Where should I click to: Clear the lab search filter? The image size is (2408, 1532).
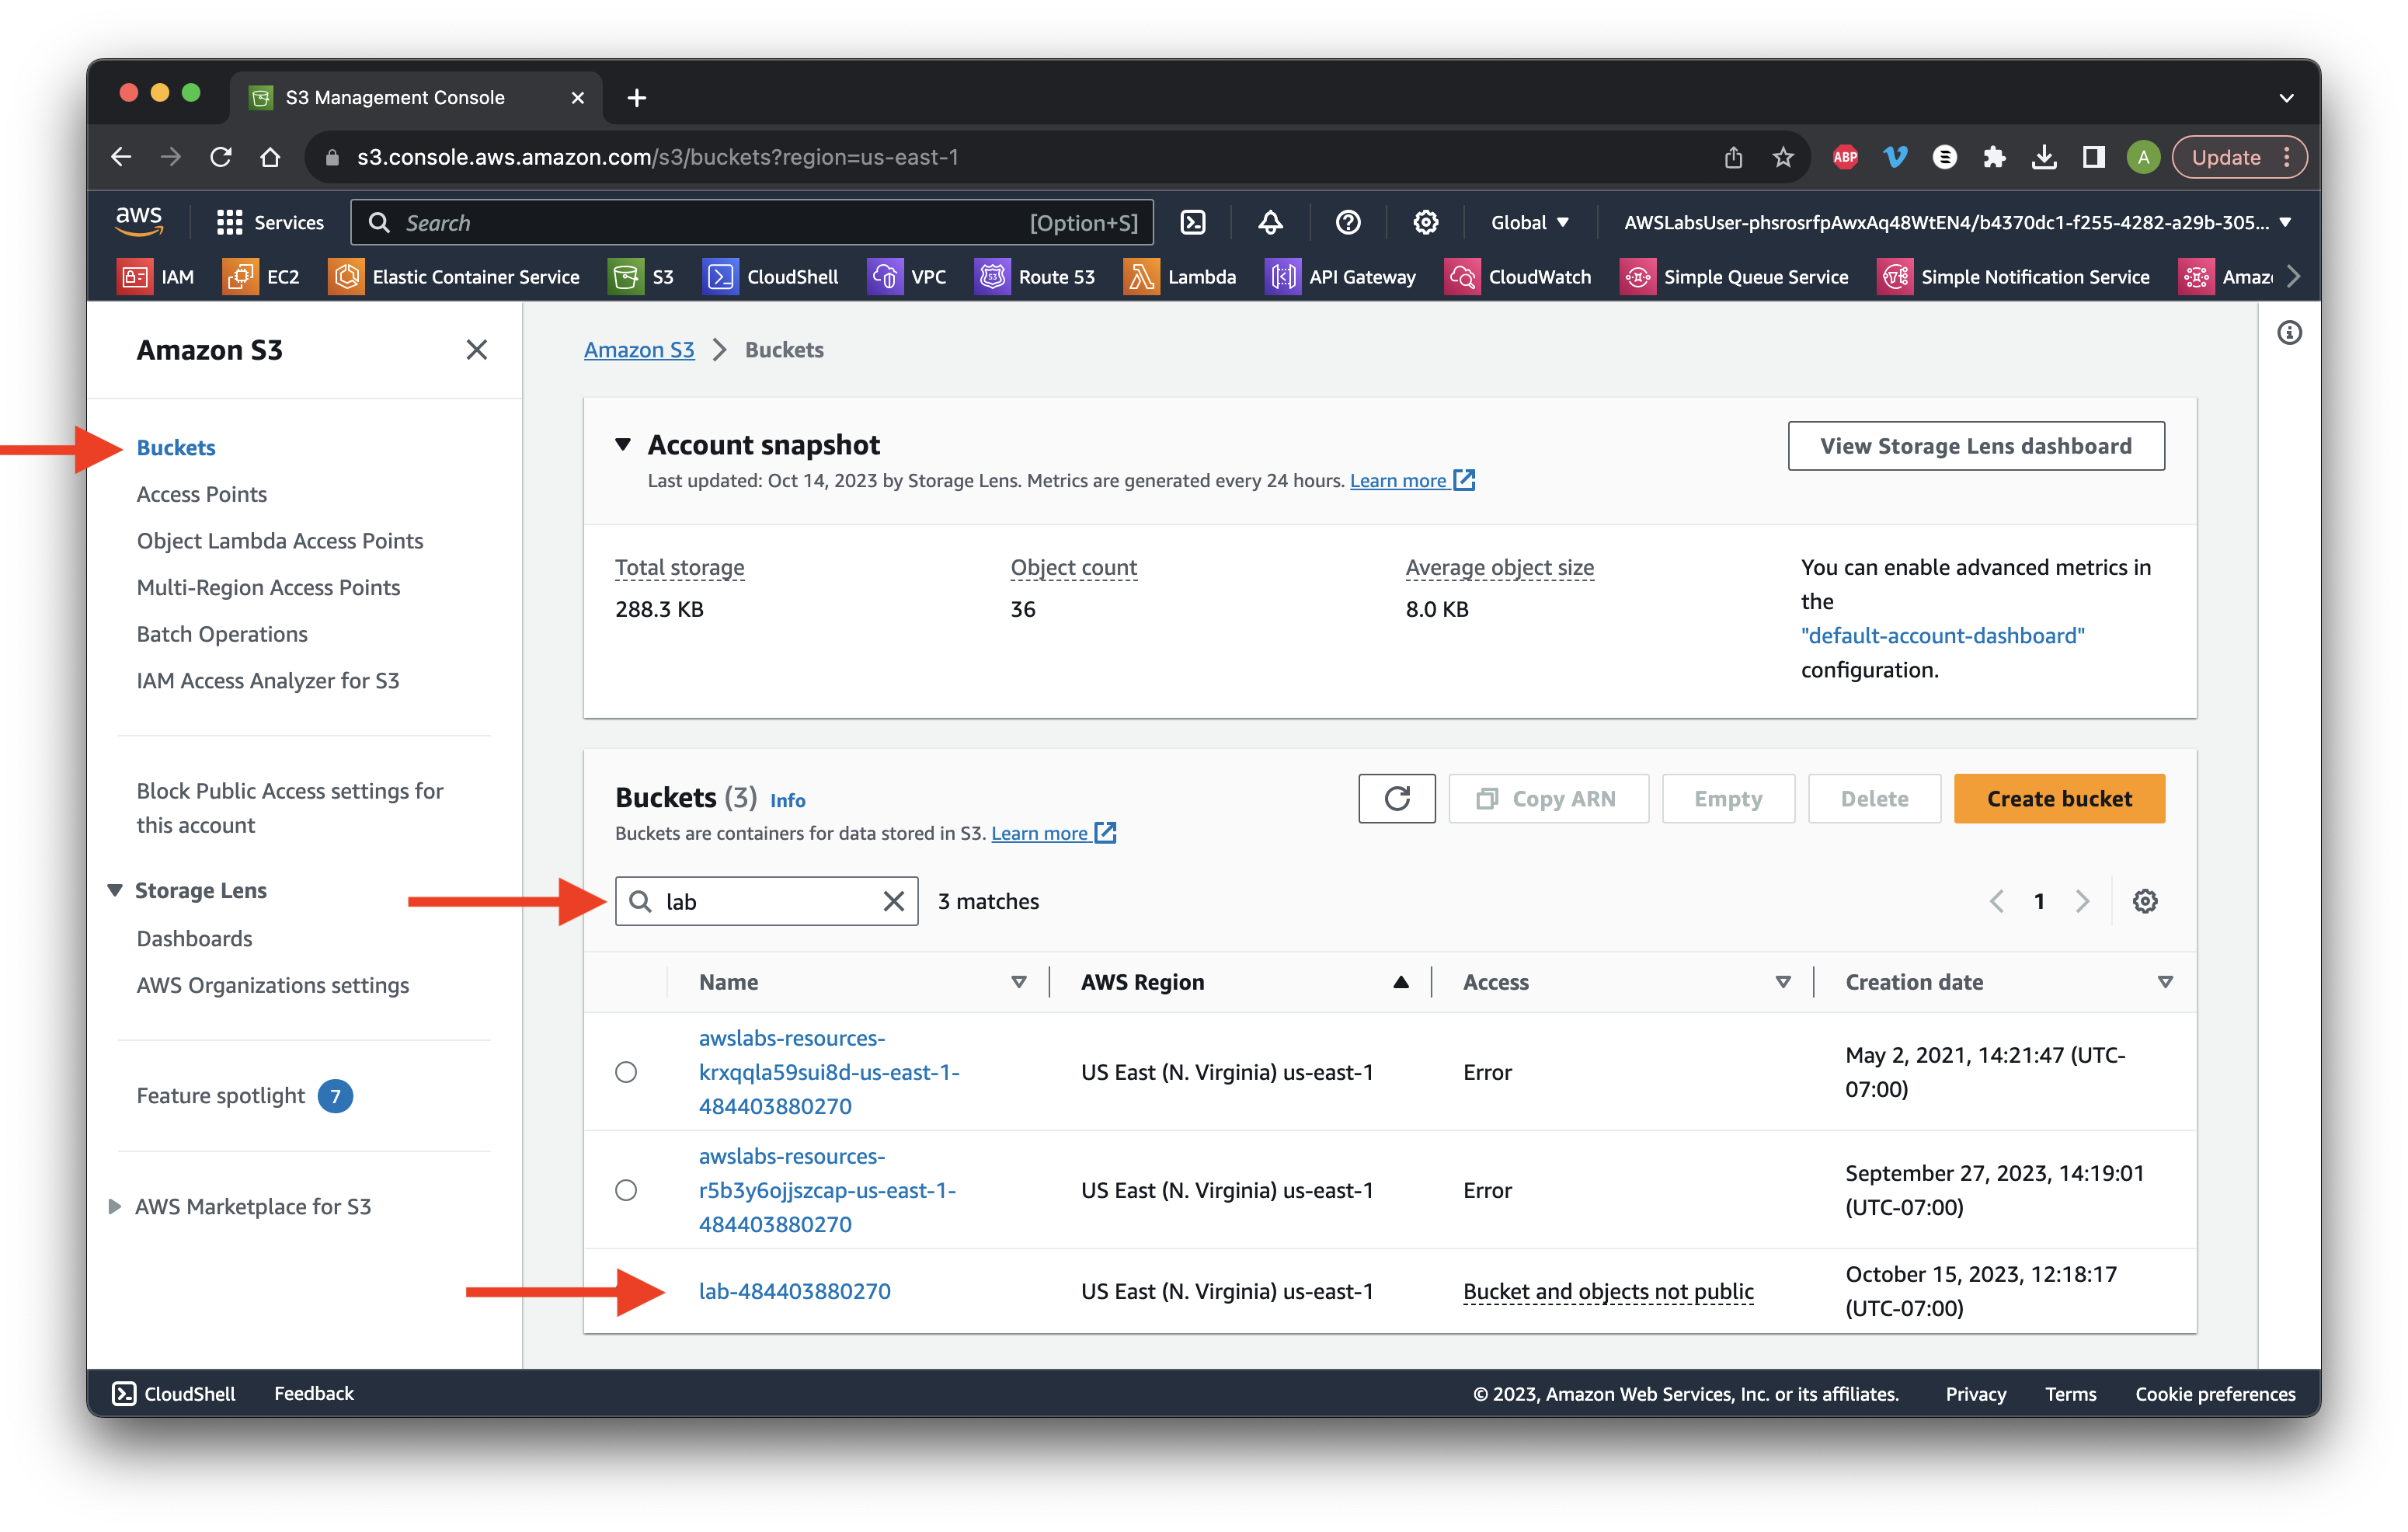893,901
